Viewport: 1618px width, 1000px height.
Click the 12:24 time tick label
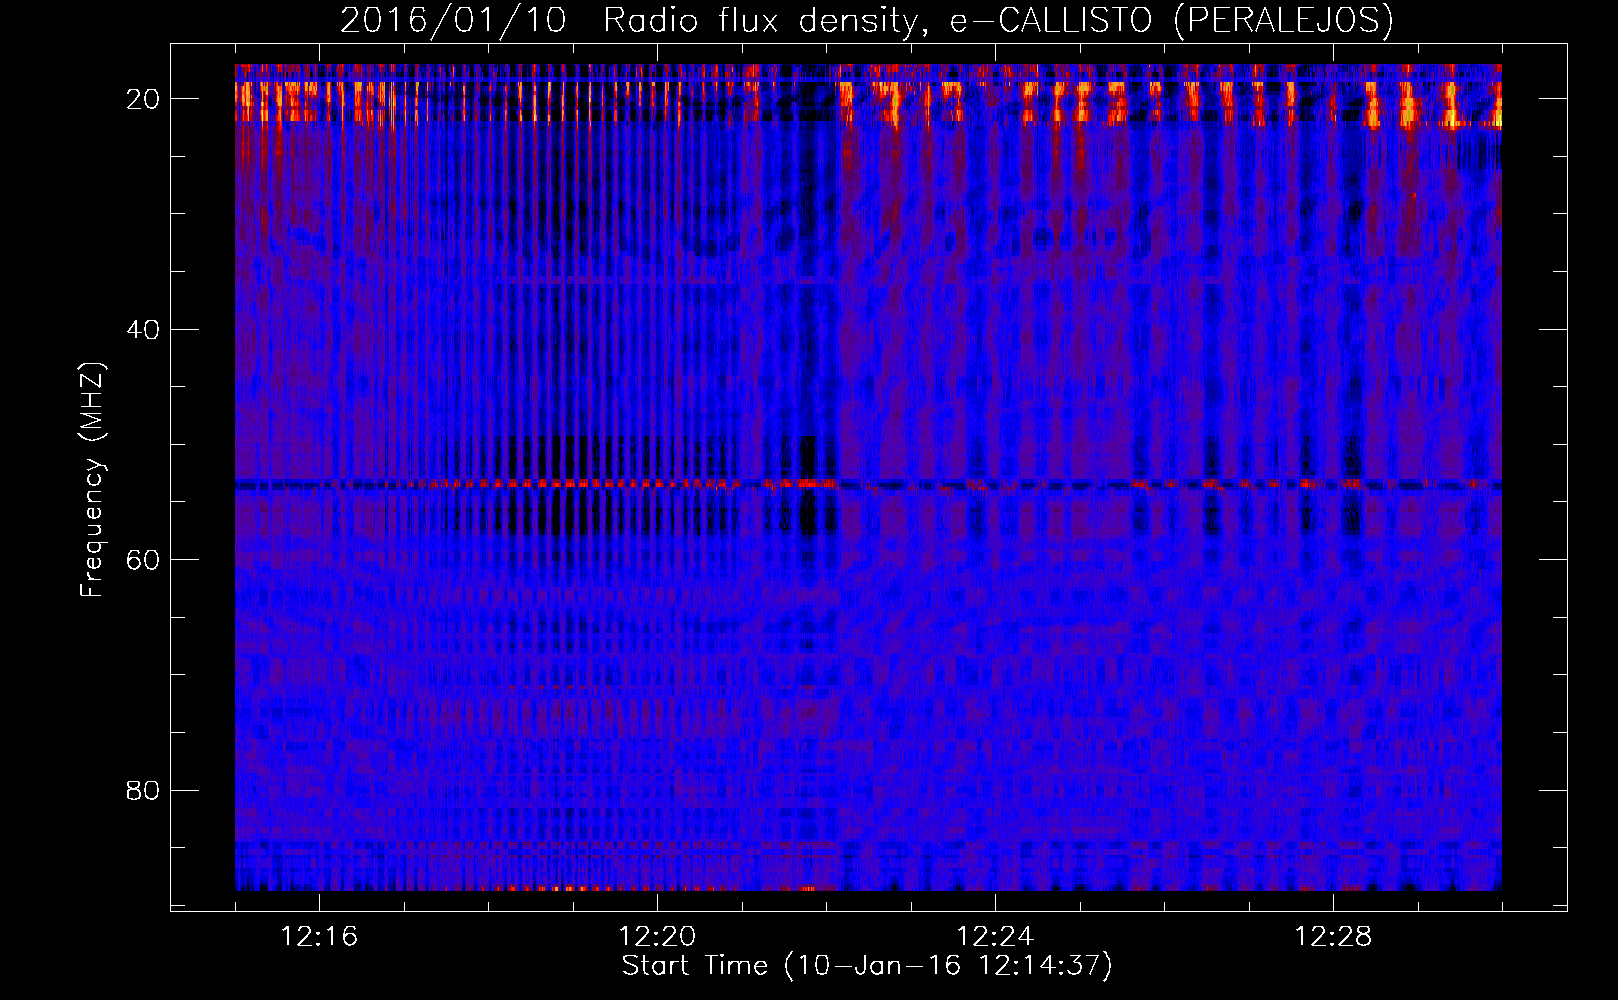[995, 937]
